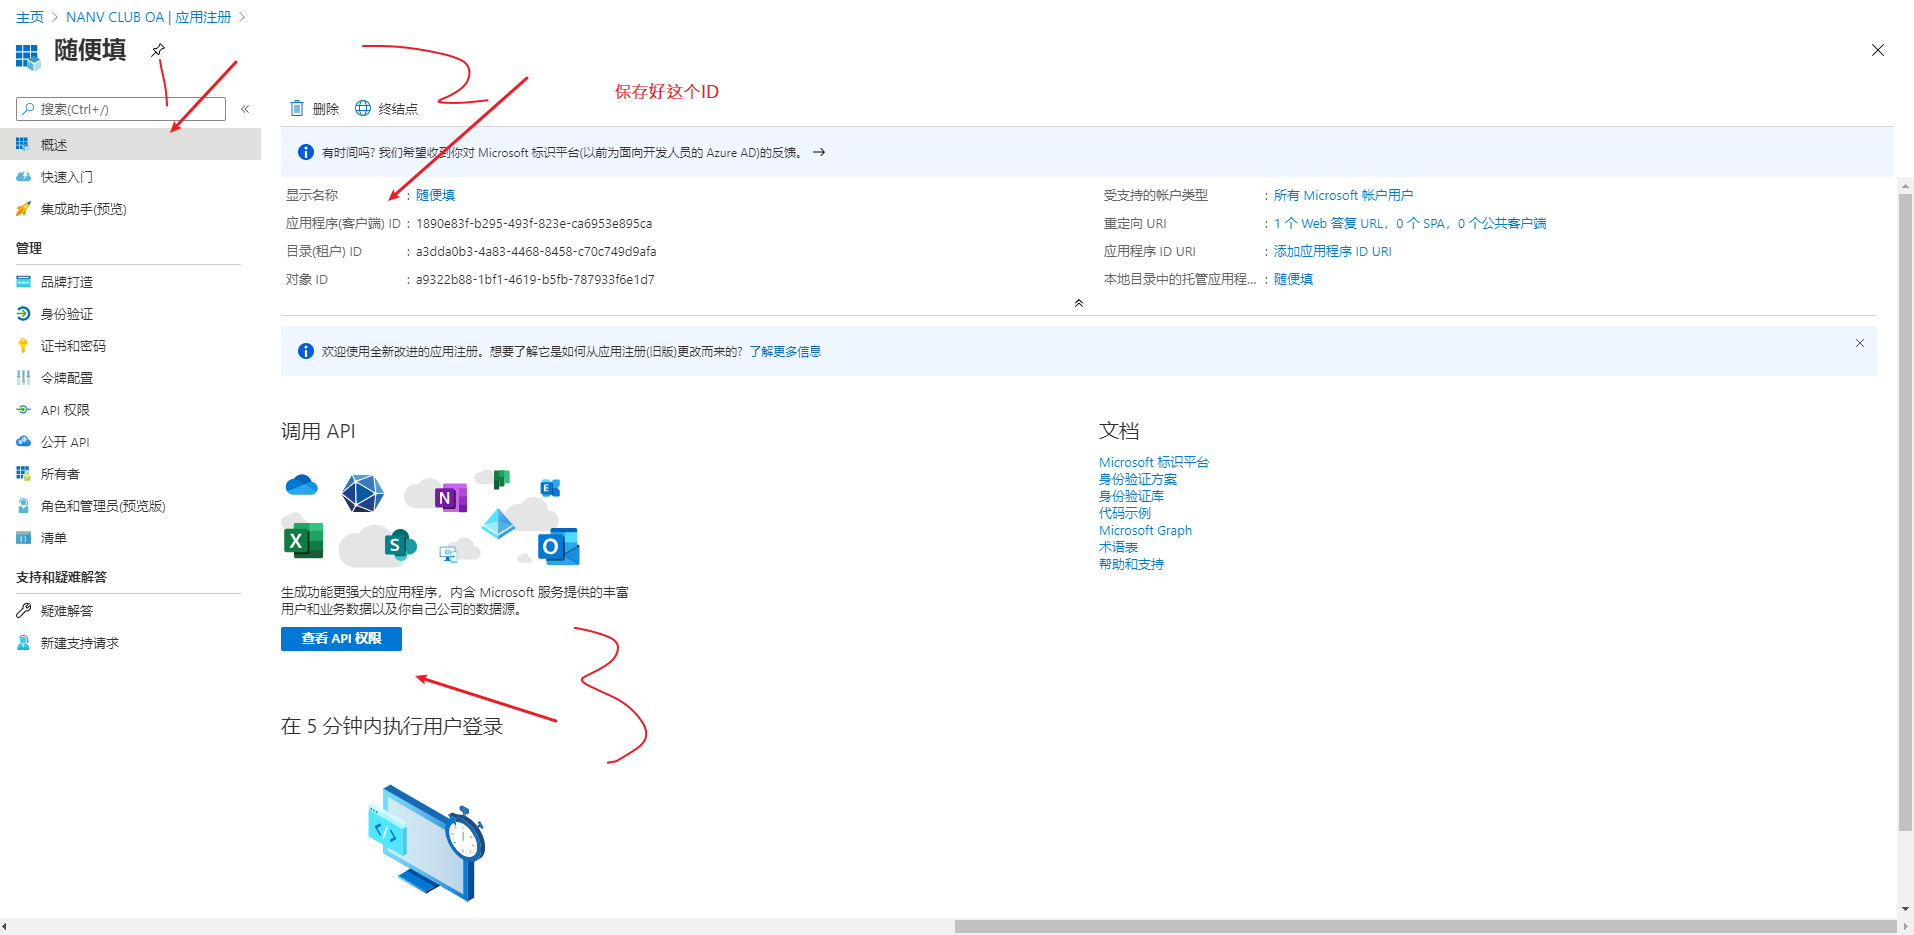The width and height of the screenshot is (1914, 935).
Task: Go to 身份验证 in the sidebar
Action: pyautogui.click(x=130, y=313)
